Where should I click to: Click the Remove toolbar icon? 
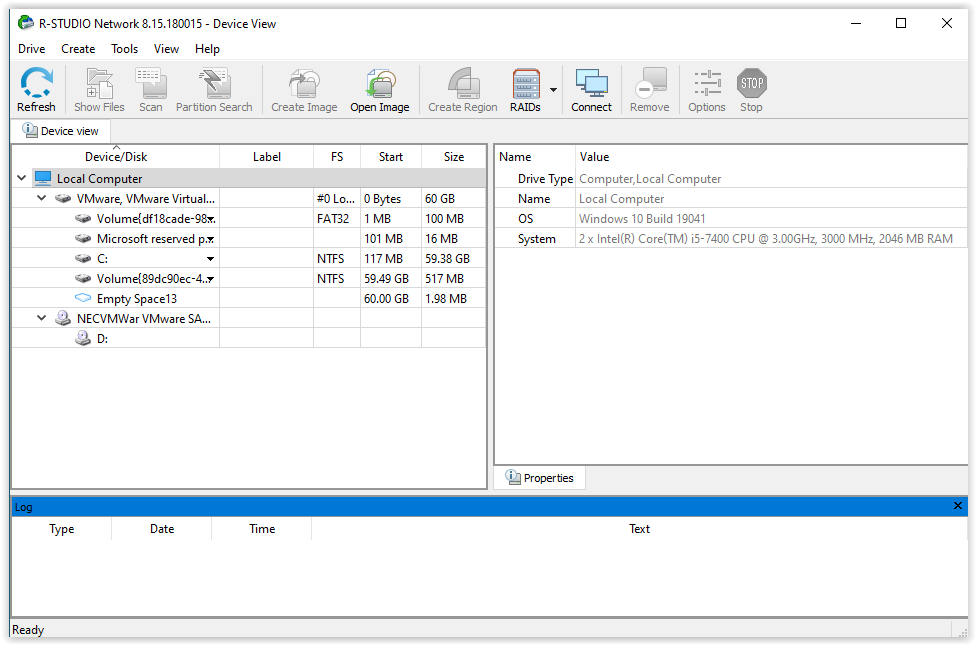click(650, 83)
